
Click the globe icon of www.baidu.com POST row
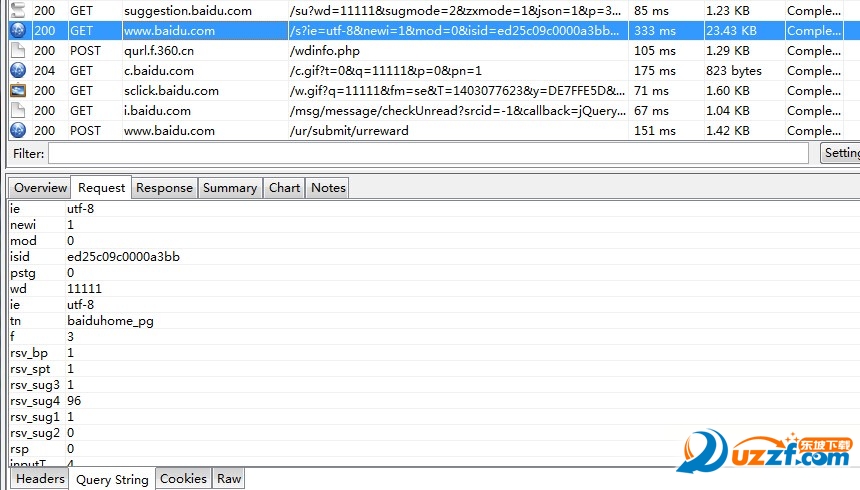pyautogui.click(x=18, y=131)
